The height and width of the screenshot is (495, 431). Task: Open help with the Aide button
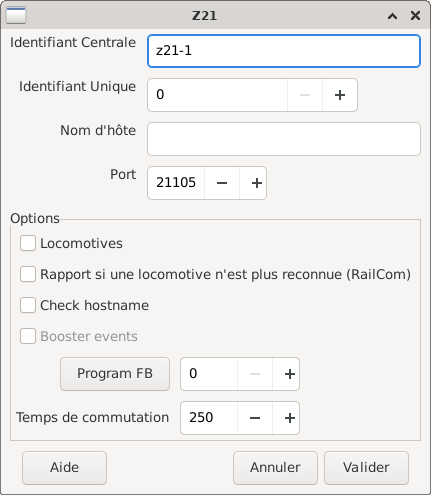click(64, 468)
